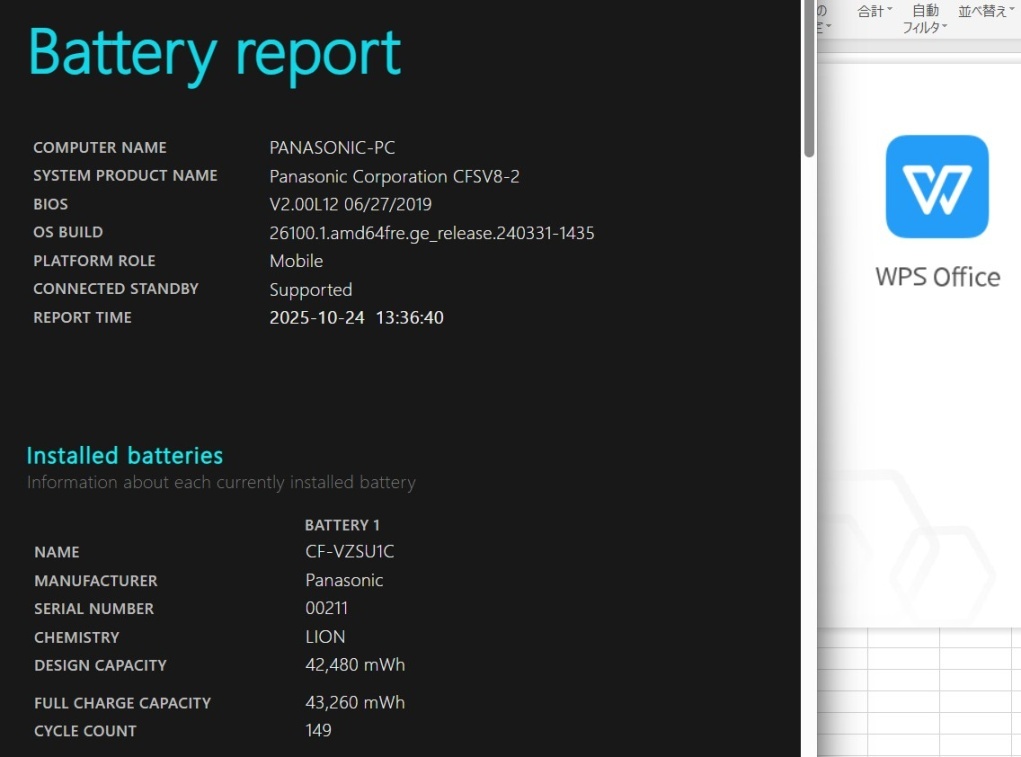The height and width of the screenshot is (757, 1021).
Task: Open the 自動フィルタ dropdown in ribbon
Action: (x=925, y=19)
